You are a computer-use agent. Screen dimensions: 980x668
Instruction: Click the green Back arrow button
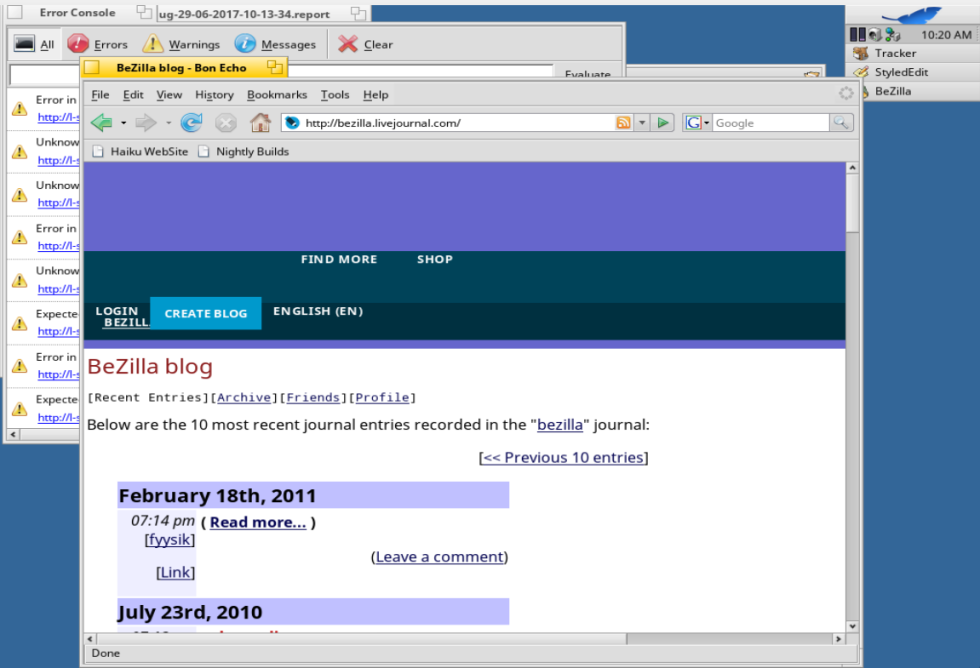(101, 123)
